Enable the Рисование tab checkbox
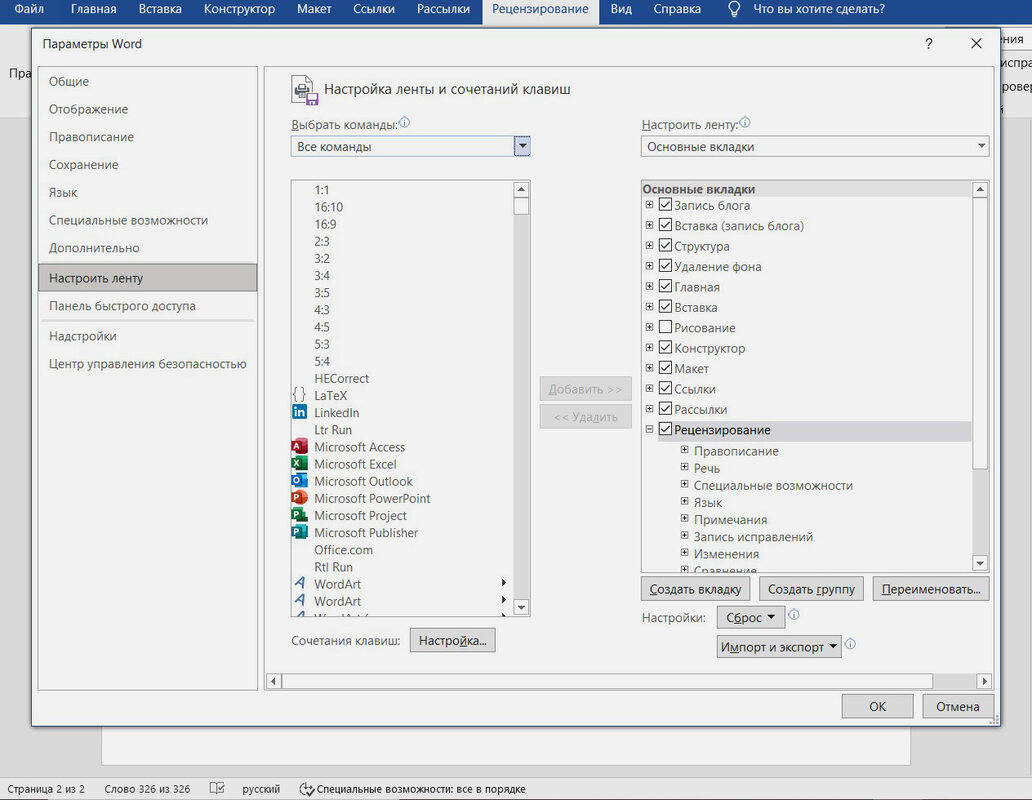 (665, 328)
